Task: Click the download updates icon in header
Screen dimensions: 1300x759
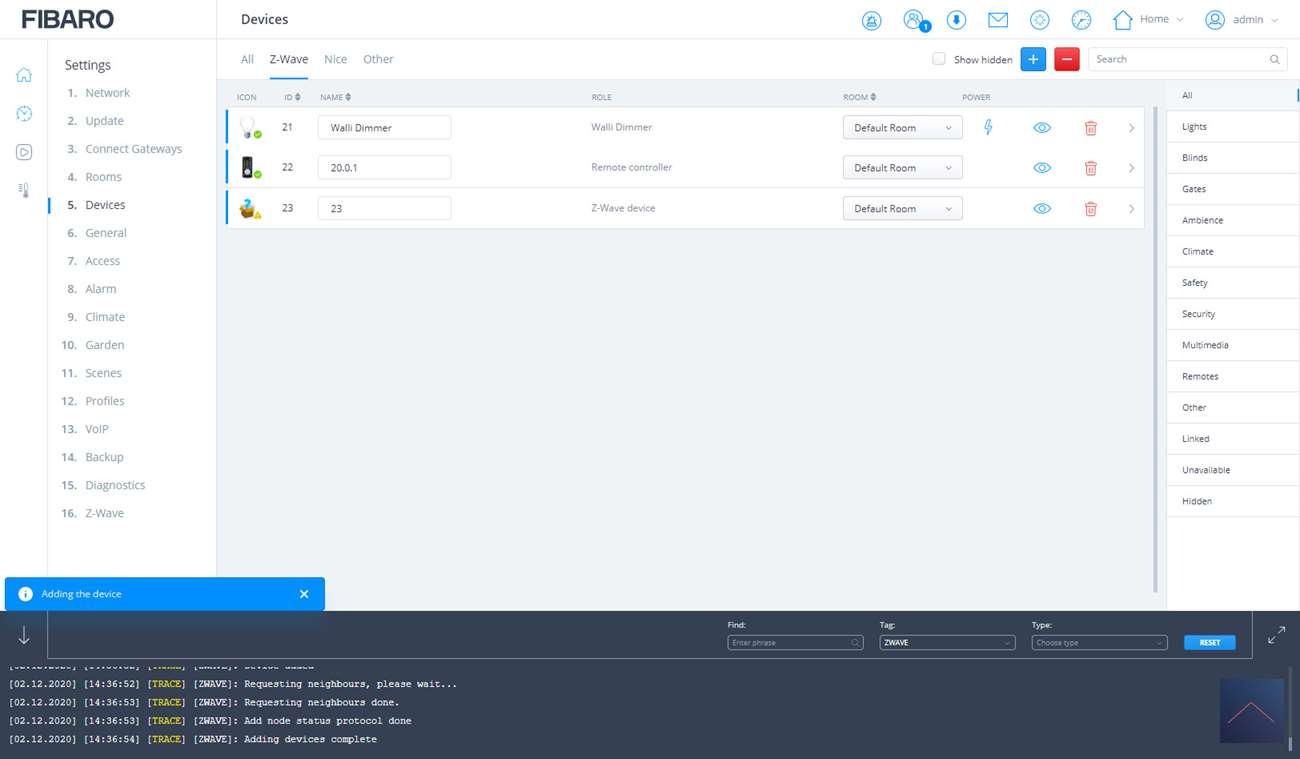Action: point(956,20)
